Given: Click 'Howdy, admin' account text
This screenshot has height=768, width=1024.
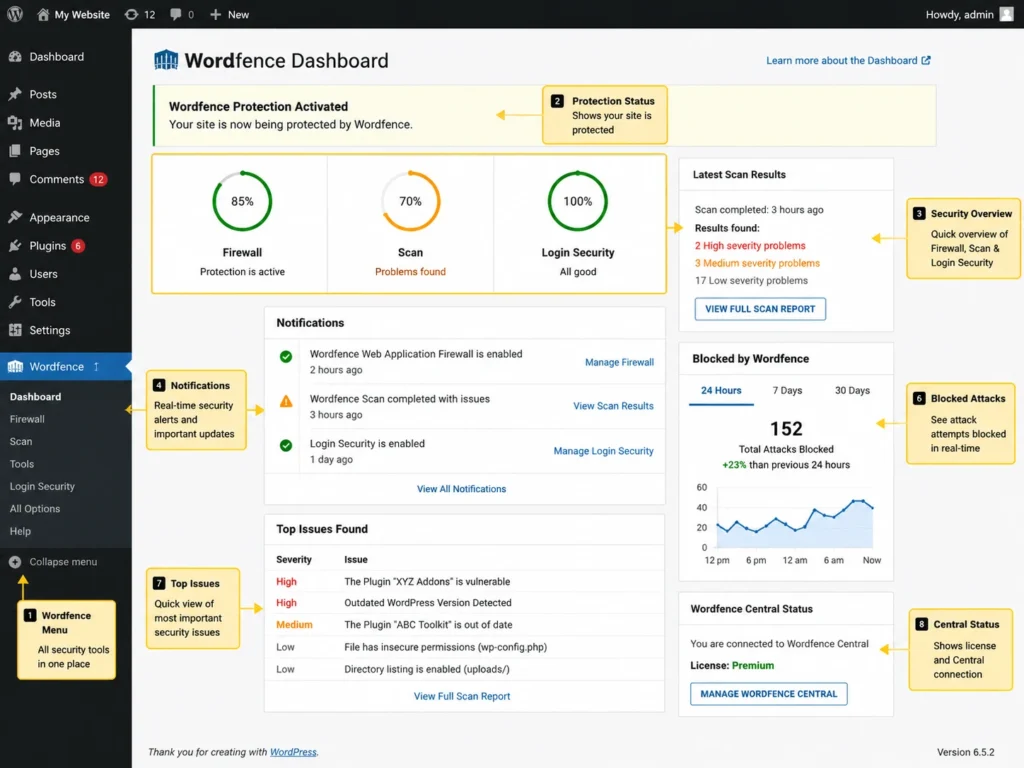Looking at the screenshot, I should click(x=959, y=14).
